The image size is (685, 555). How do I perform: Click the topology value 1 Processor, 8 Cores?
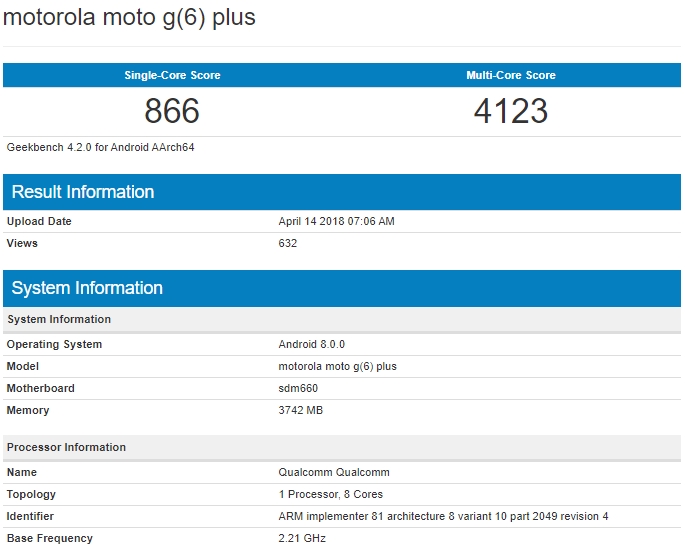tap(330, 494)
